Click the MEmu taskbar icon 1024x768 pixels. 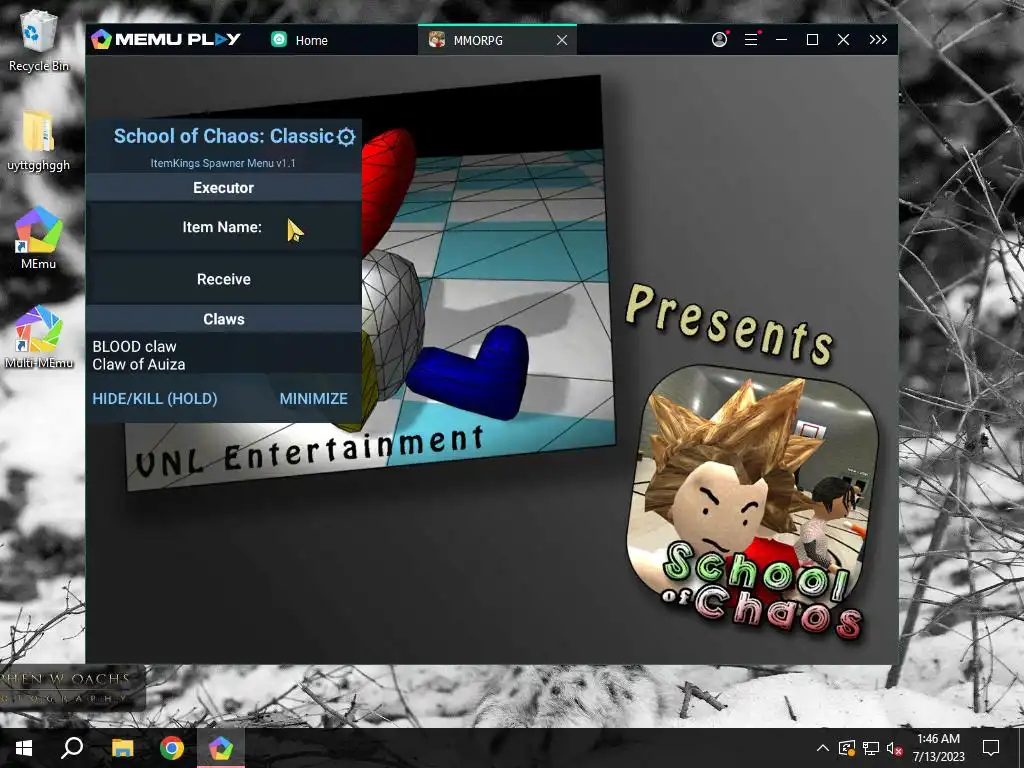(221, 748)
